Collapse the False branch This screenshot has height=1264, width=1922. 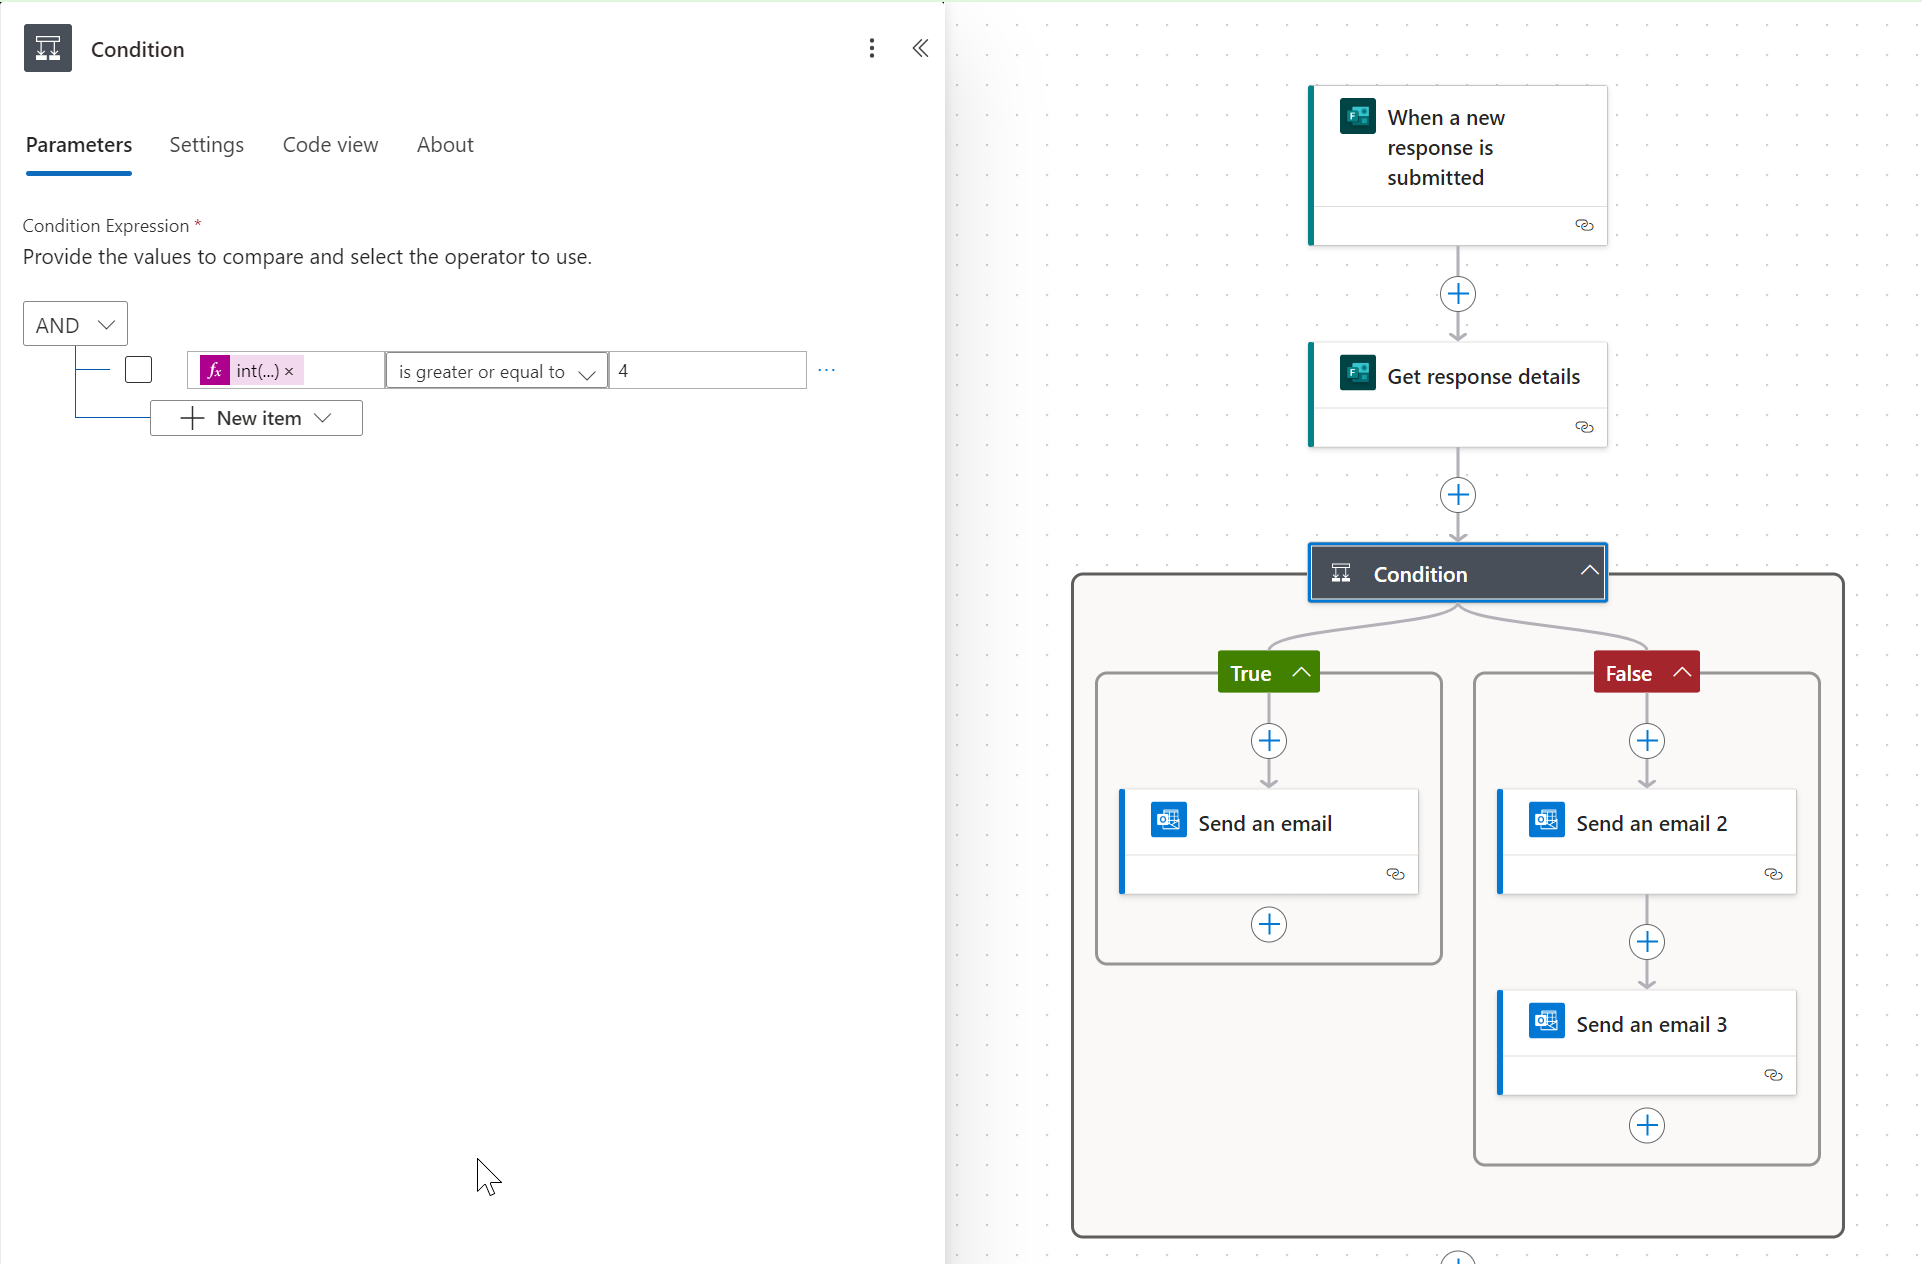[x=1682, y=672]
